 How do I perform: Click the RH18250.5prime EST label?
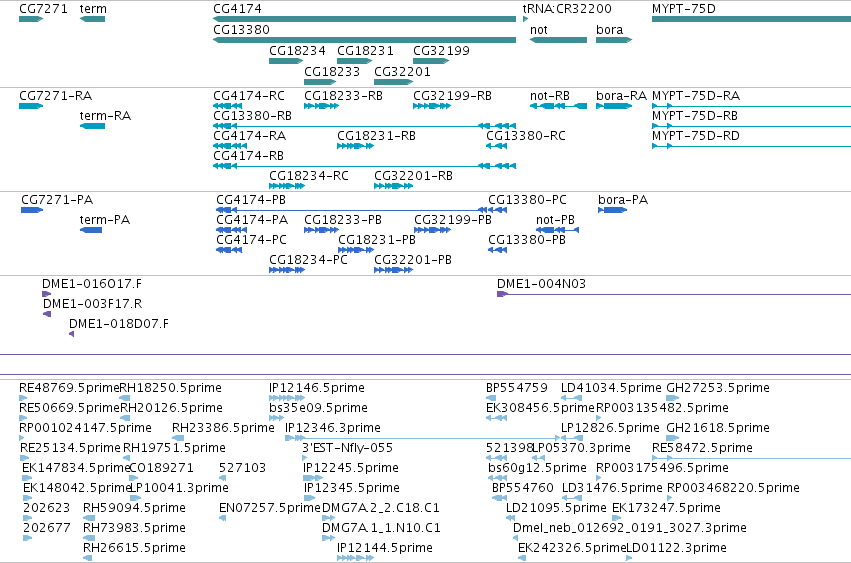click(x=170, y=388)
